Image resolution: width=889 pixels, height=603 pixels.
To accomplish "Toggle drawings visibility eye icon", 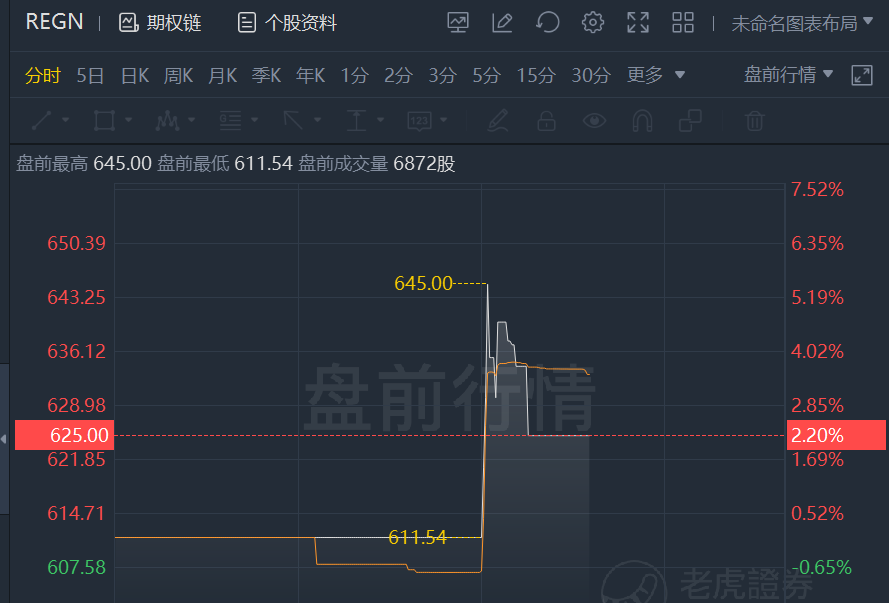I will point(594,120).
